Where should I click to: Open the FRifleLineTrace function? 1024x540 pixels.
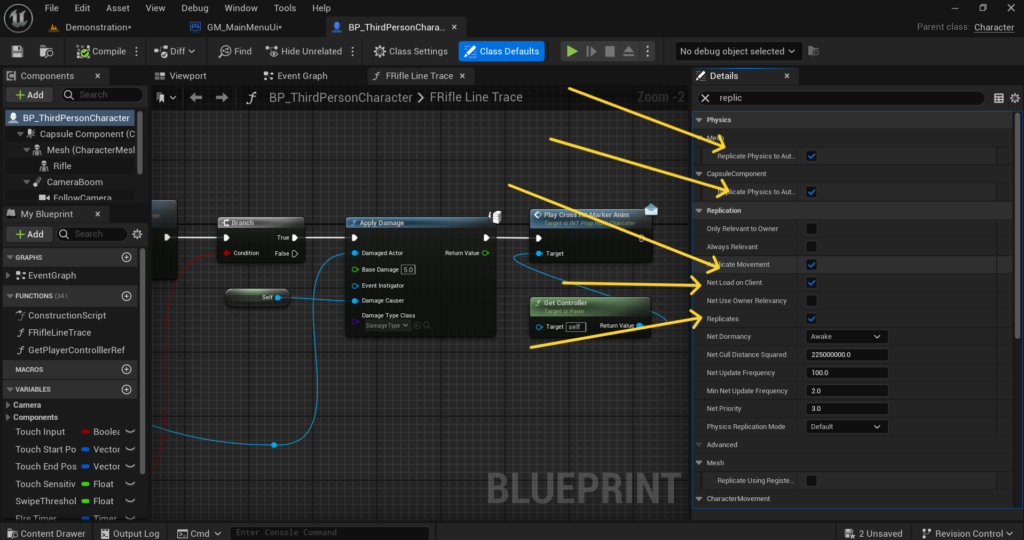point(59,332)
